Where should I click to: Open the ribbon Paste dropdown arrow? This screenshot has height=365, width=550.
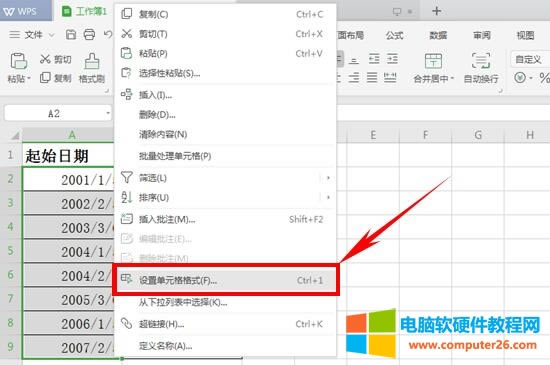click(x=29, y=79)
